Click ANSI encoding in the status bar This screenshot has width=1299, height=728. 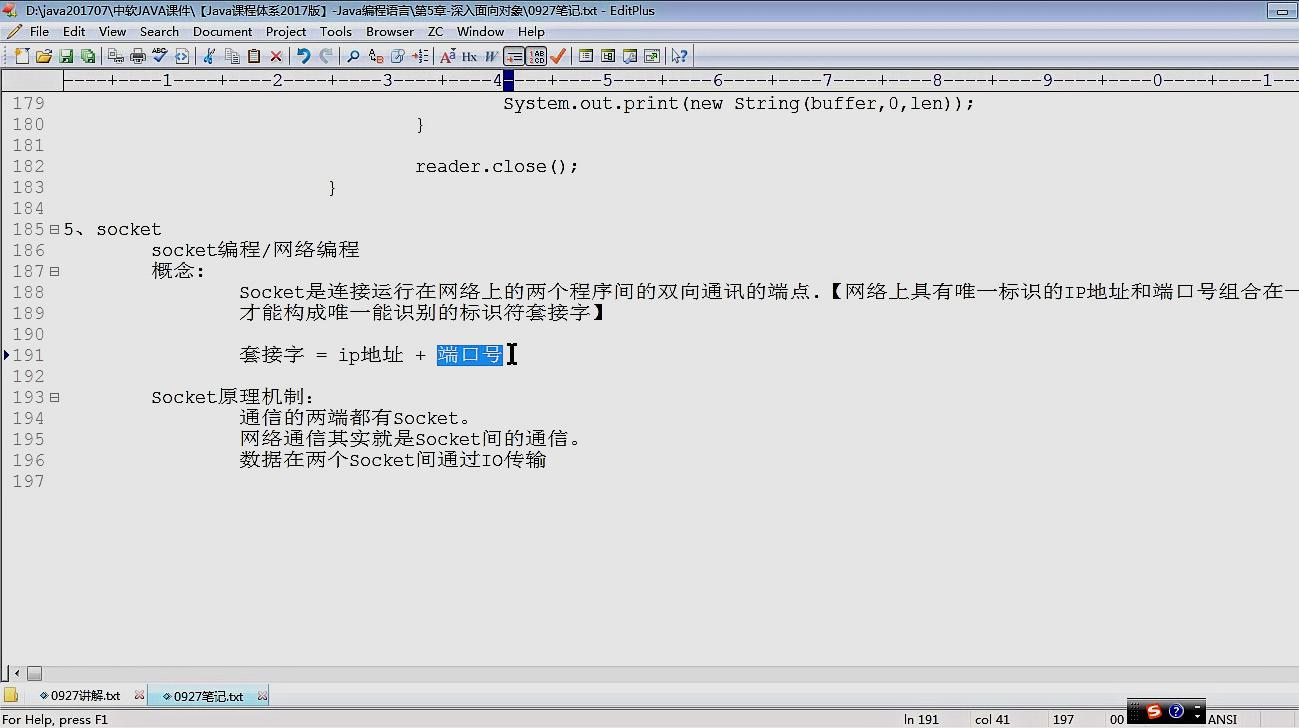1222,719
